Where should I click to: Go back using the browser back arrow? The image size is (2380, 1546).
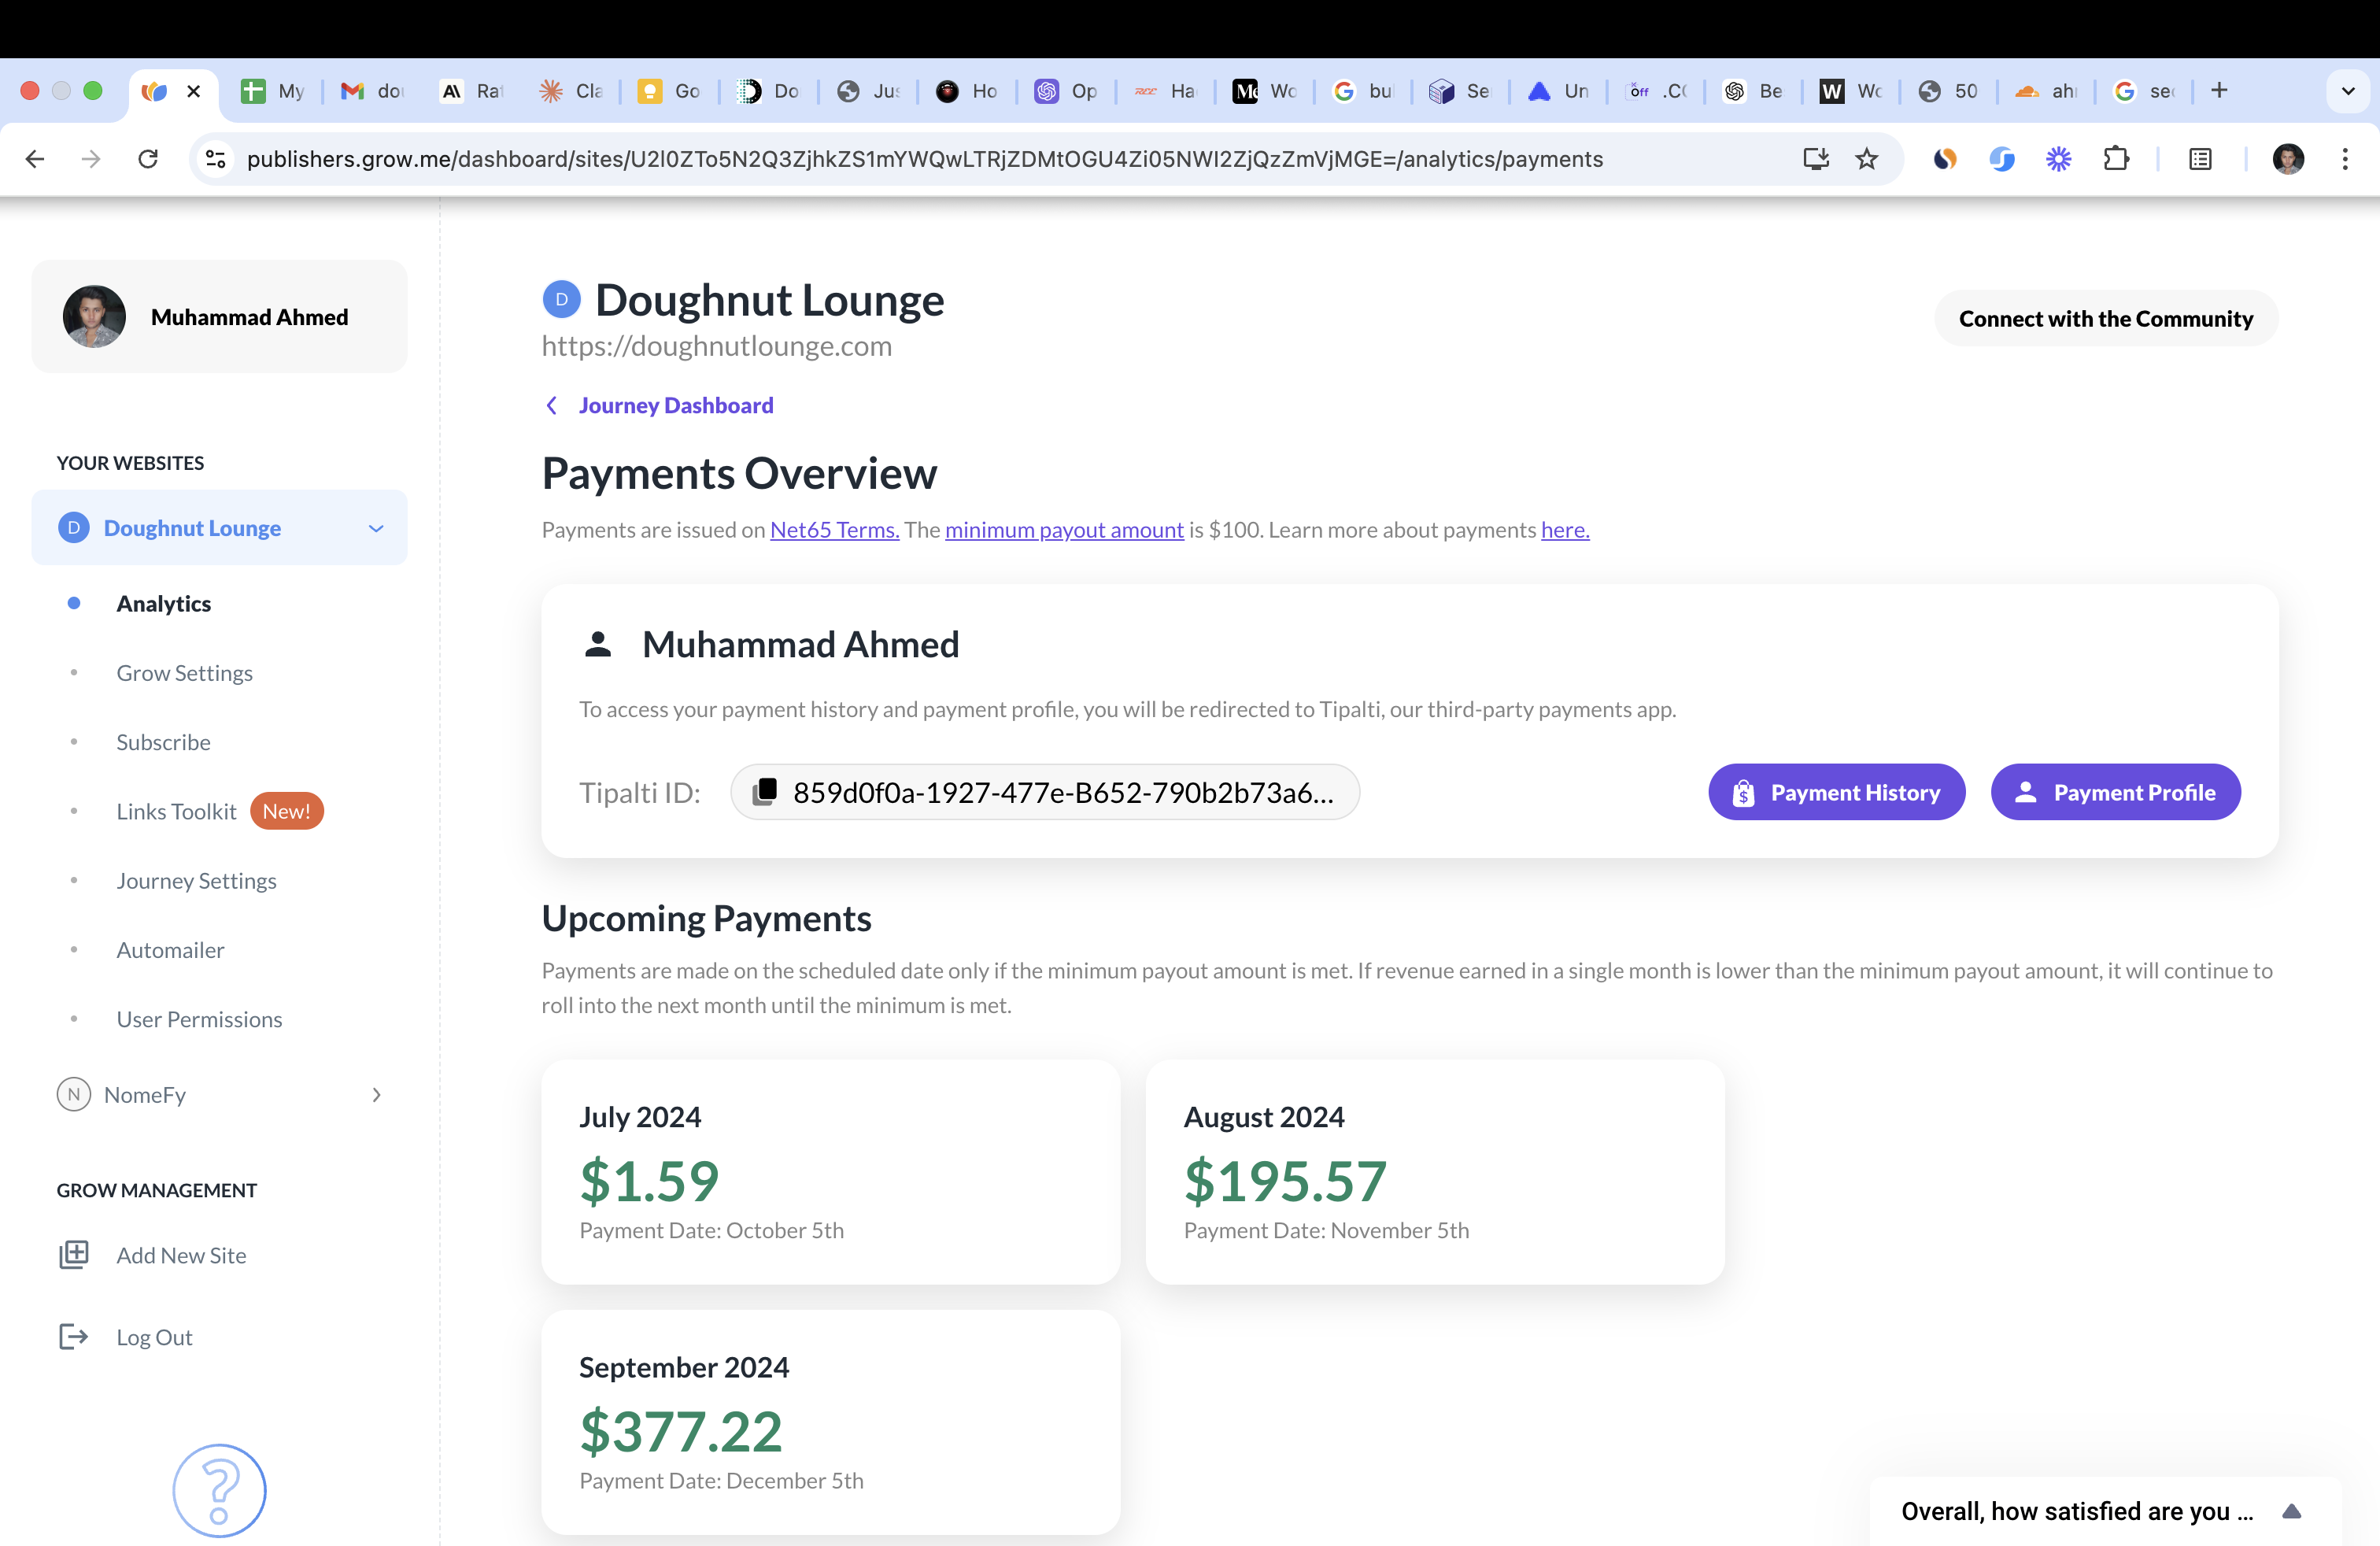tap(35, 159)
